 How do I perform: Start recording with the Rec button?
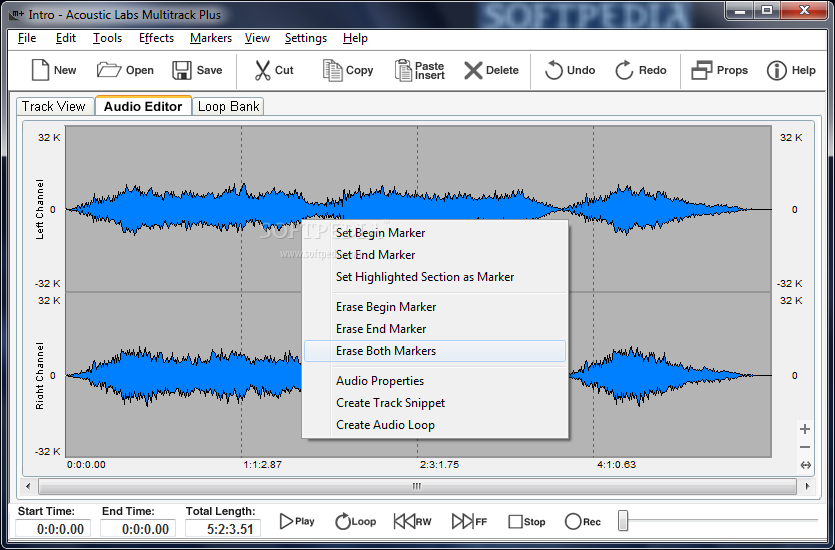tap(583, 522)
